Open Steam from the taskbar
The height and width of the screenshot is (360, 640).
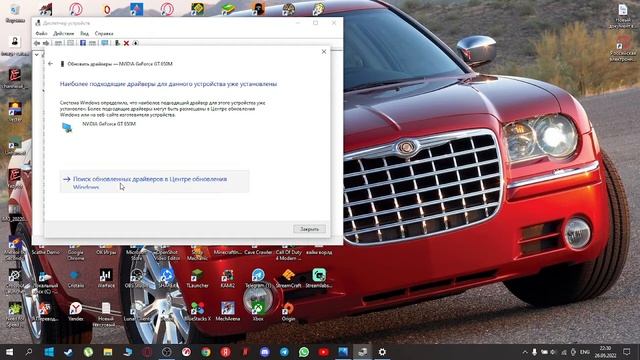click(x=68, y=352)
